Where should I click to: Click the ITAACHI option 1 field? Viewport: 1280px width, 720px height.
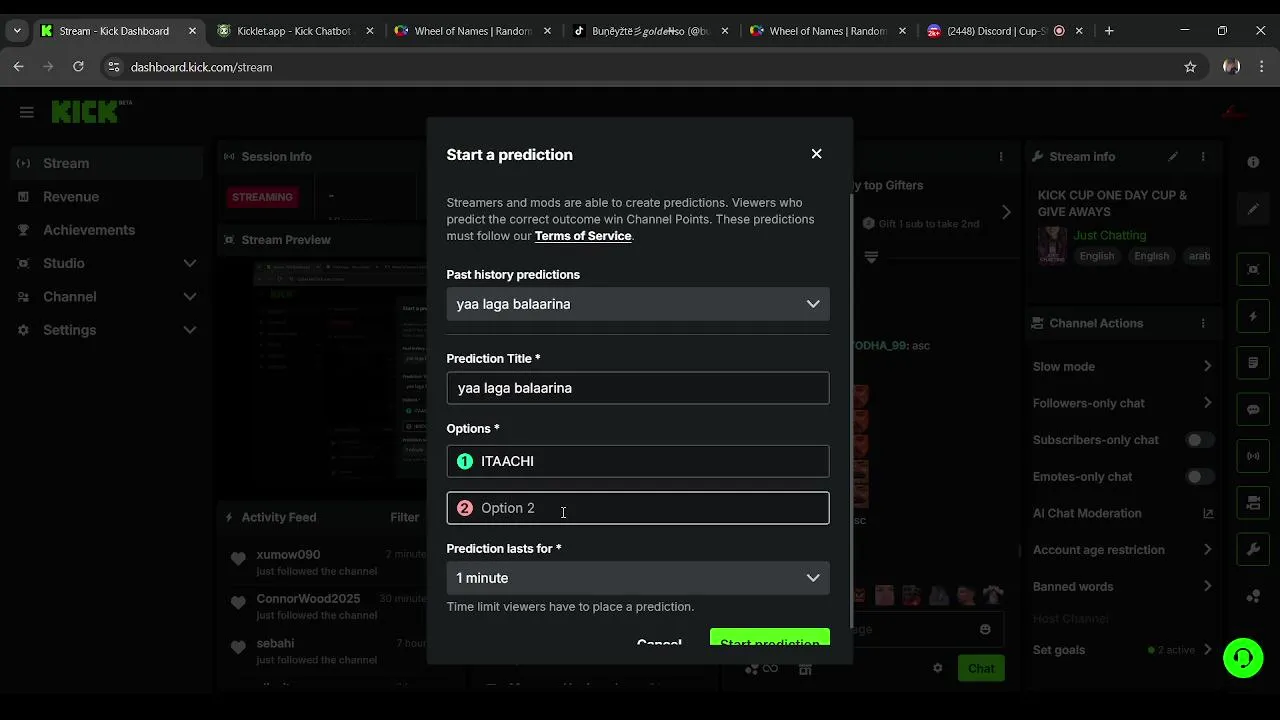click(x=638, y=461)
